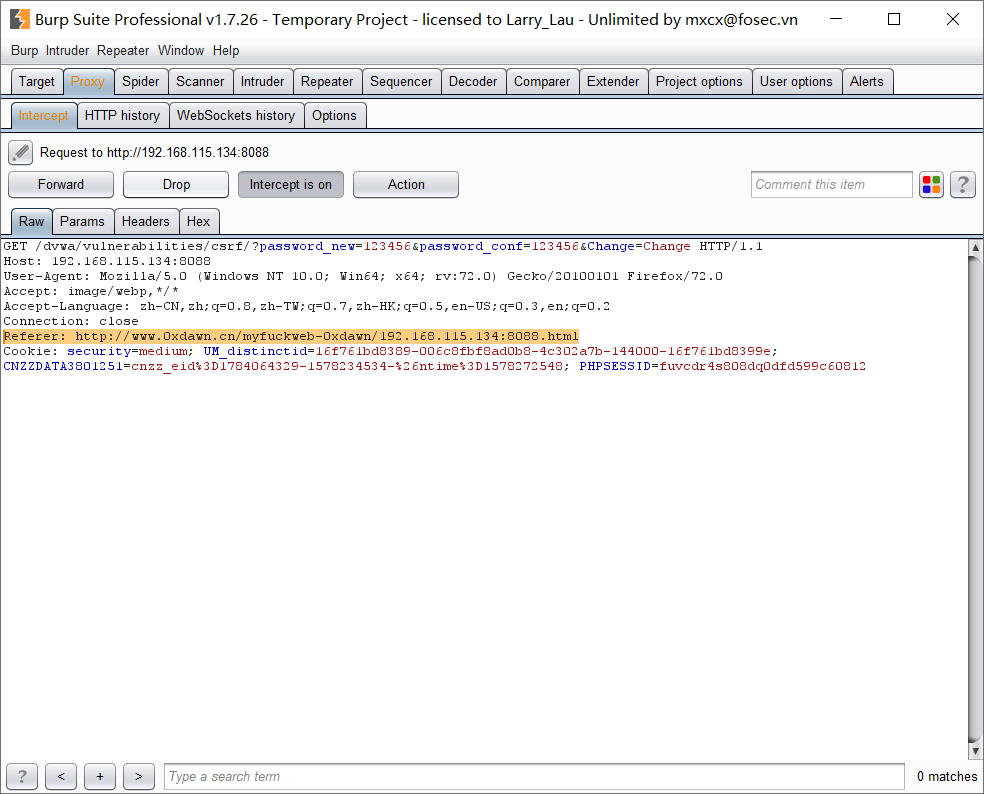Switch to the Spider tab
Viewport: 984px width, 794px height.
pyautogui.click(x=141, y=82)
